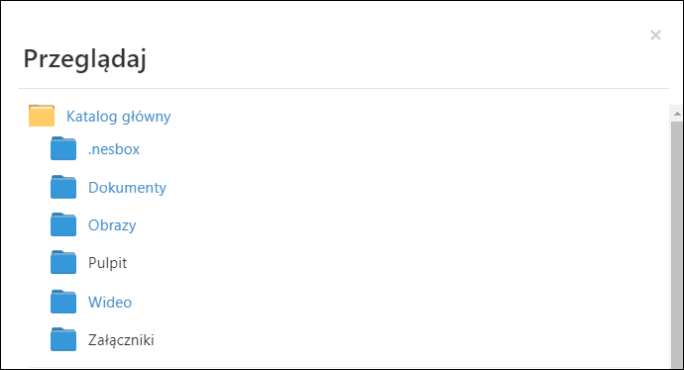Click the blue .nesbox folder icon
This screenshot has width=684, height=370.
tap(63, 148)
